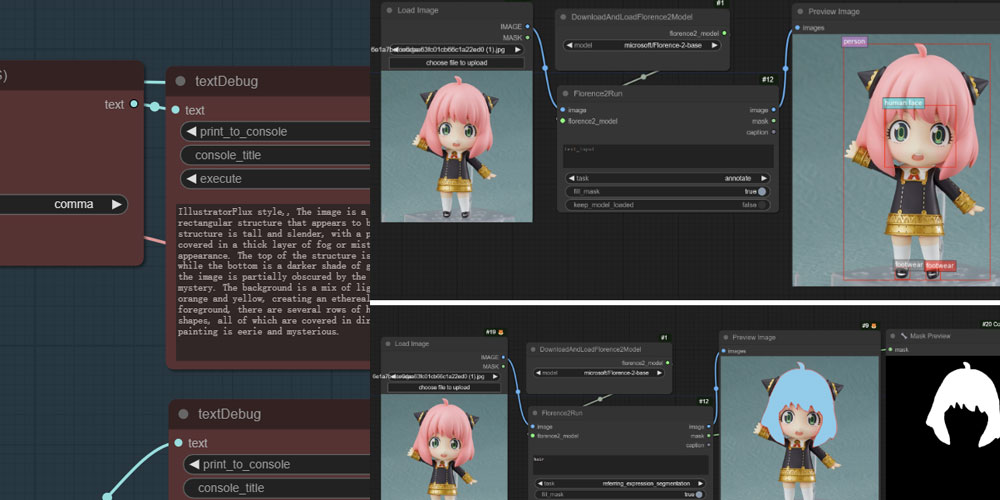Collapse the Preview Image node showing person box
This screenshot has height=500, width=1000.
click(800, 11)
